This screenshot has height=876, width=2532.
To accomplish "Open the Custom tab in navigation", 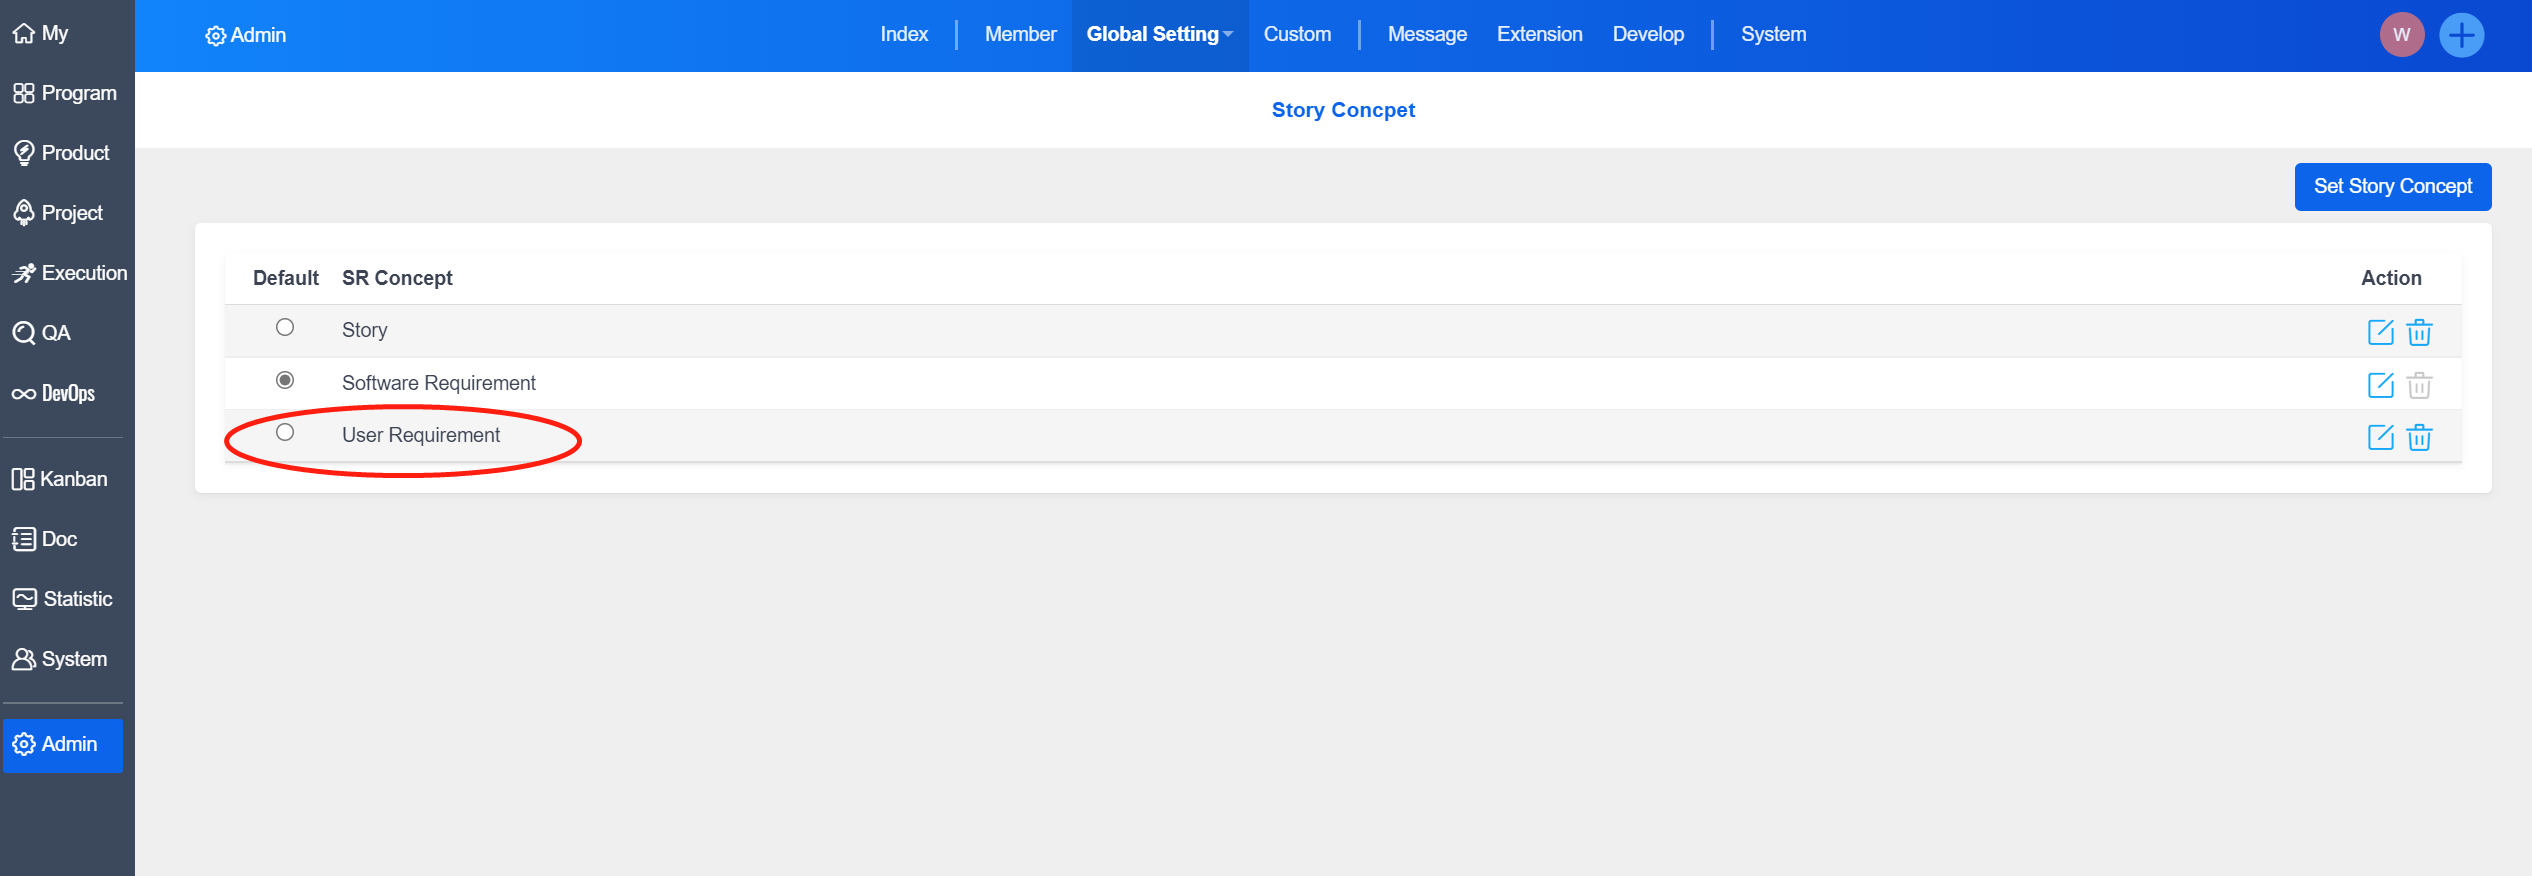I will click(1297, 35).
